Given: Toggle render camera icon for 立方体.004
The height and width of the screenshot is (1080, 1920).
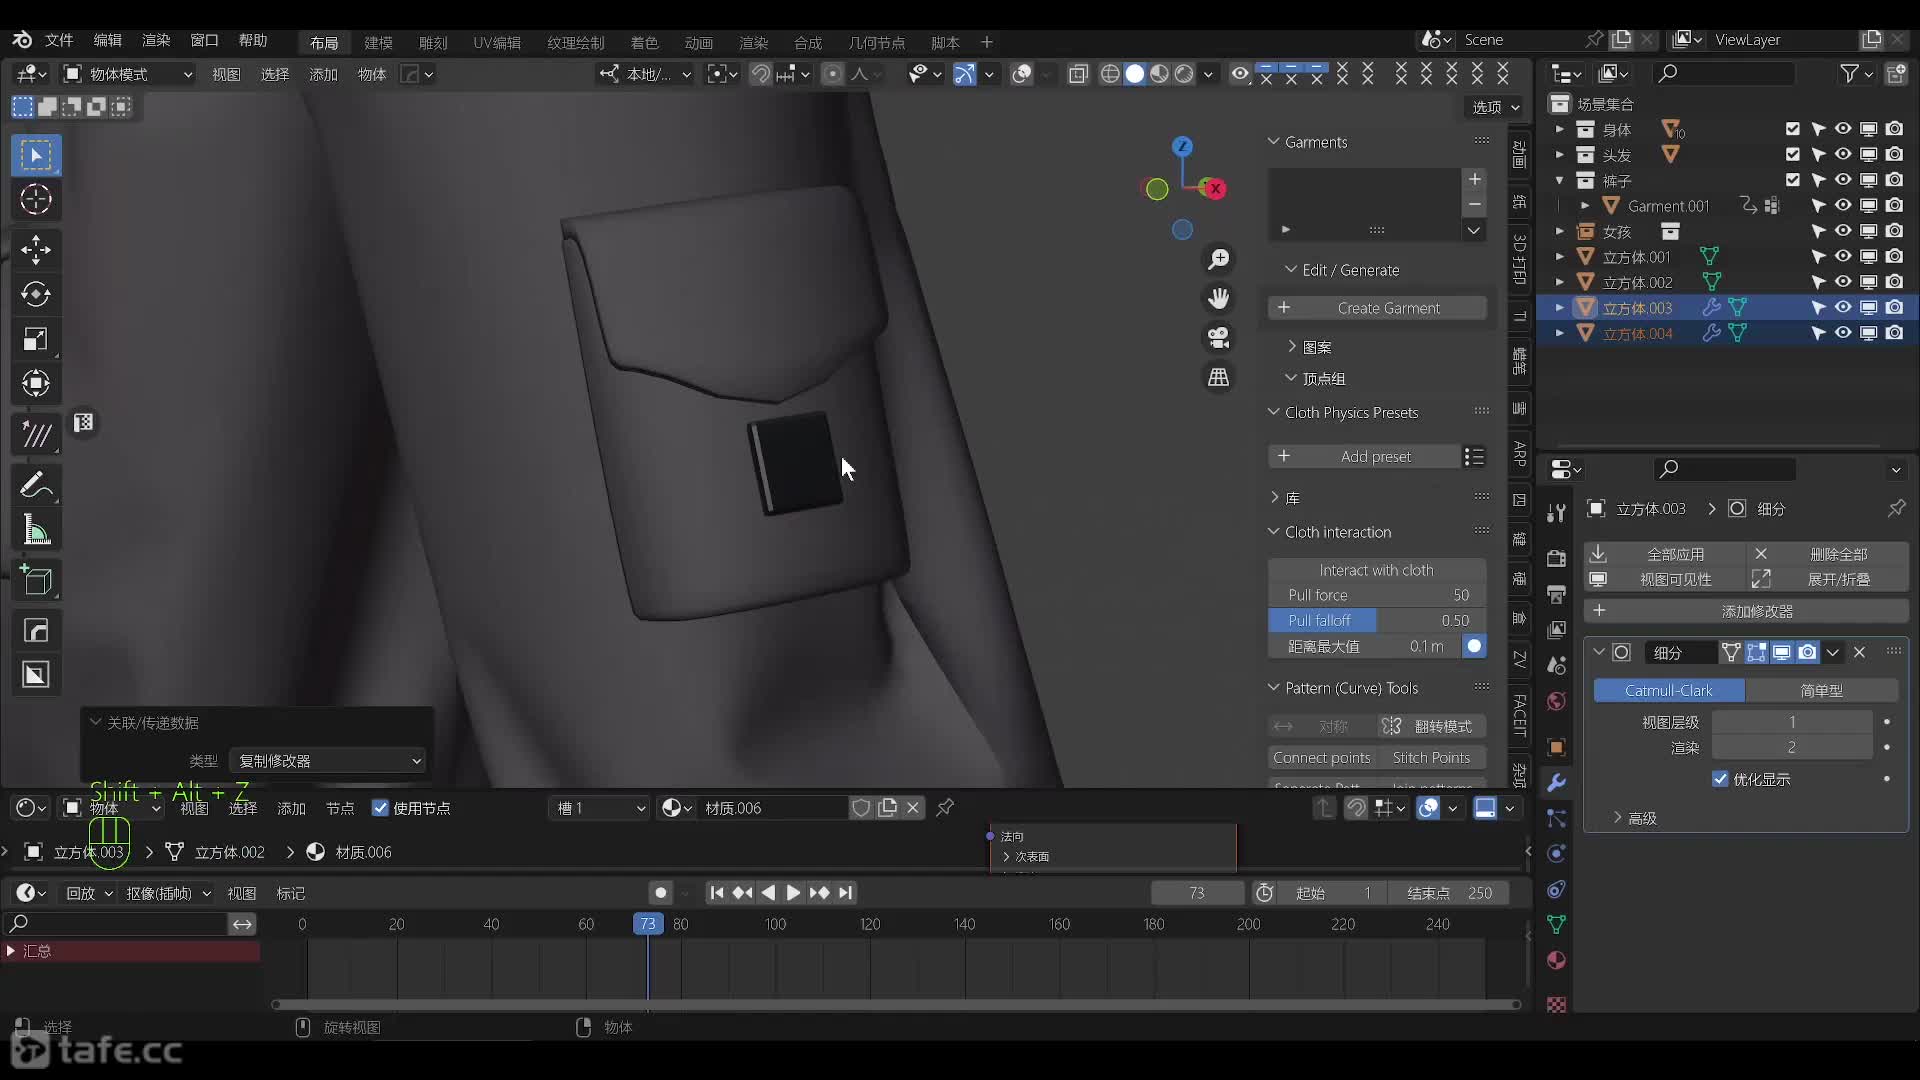Looking at the screenshot, I should (1894, 333).
